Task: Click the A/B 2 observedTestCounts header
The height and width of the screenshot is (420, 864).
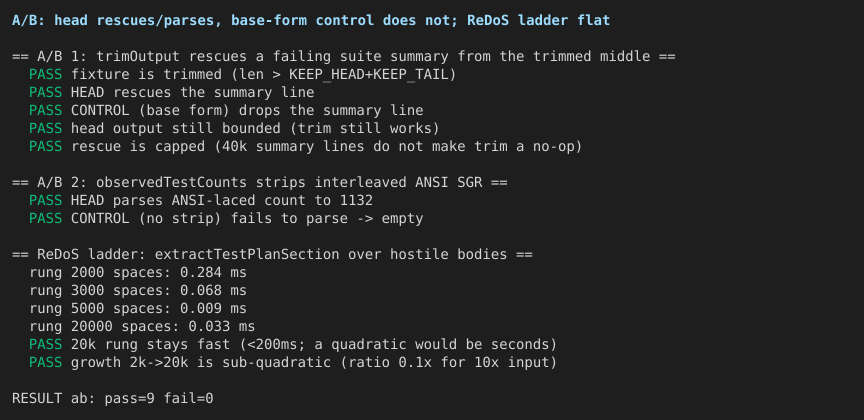Action: [260, 182]
